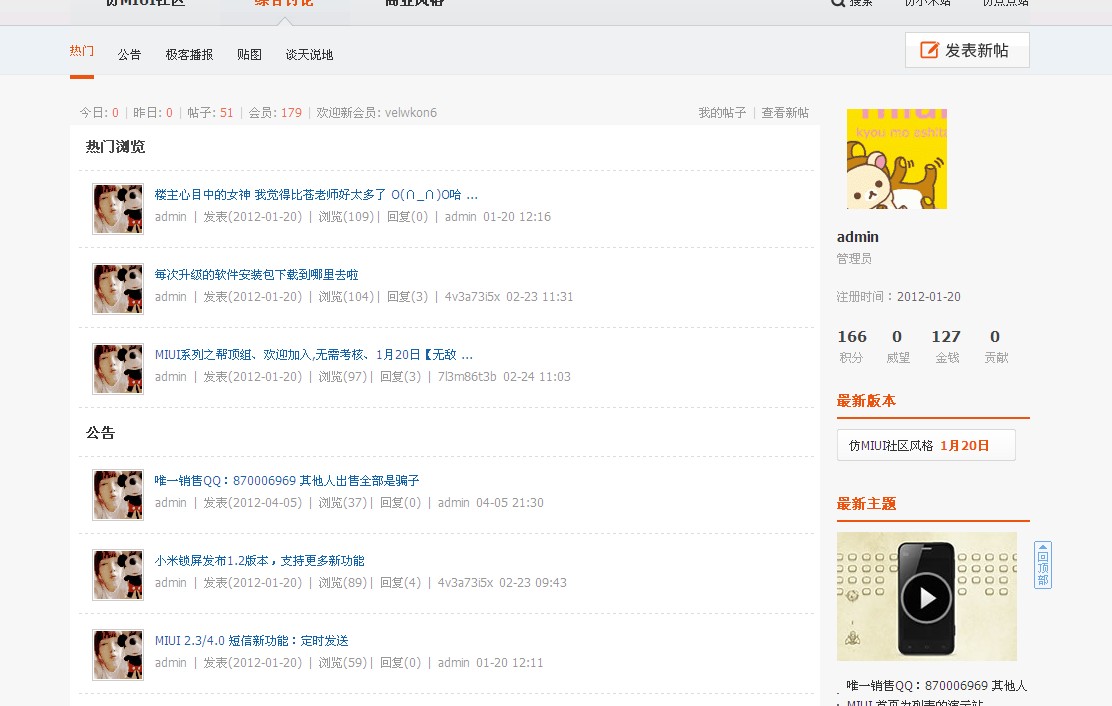Open sidebar topic 唯一销售QQ：870006969 其他人
The image size is (1112, 706).
(936, 686)
